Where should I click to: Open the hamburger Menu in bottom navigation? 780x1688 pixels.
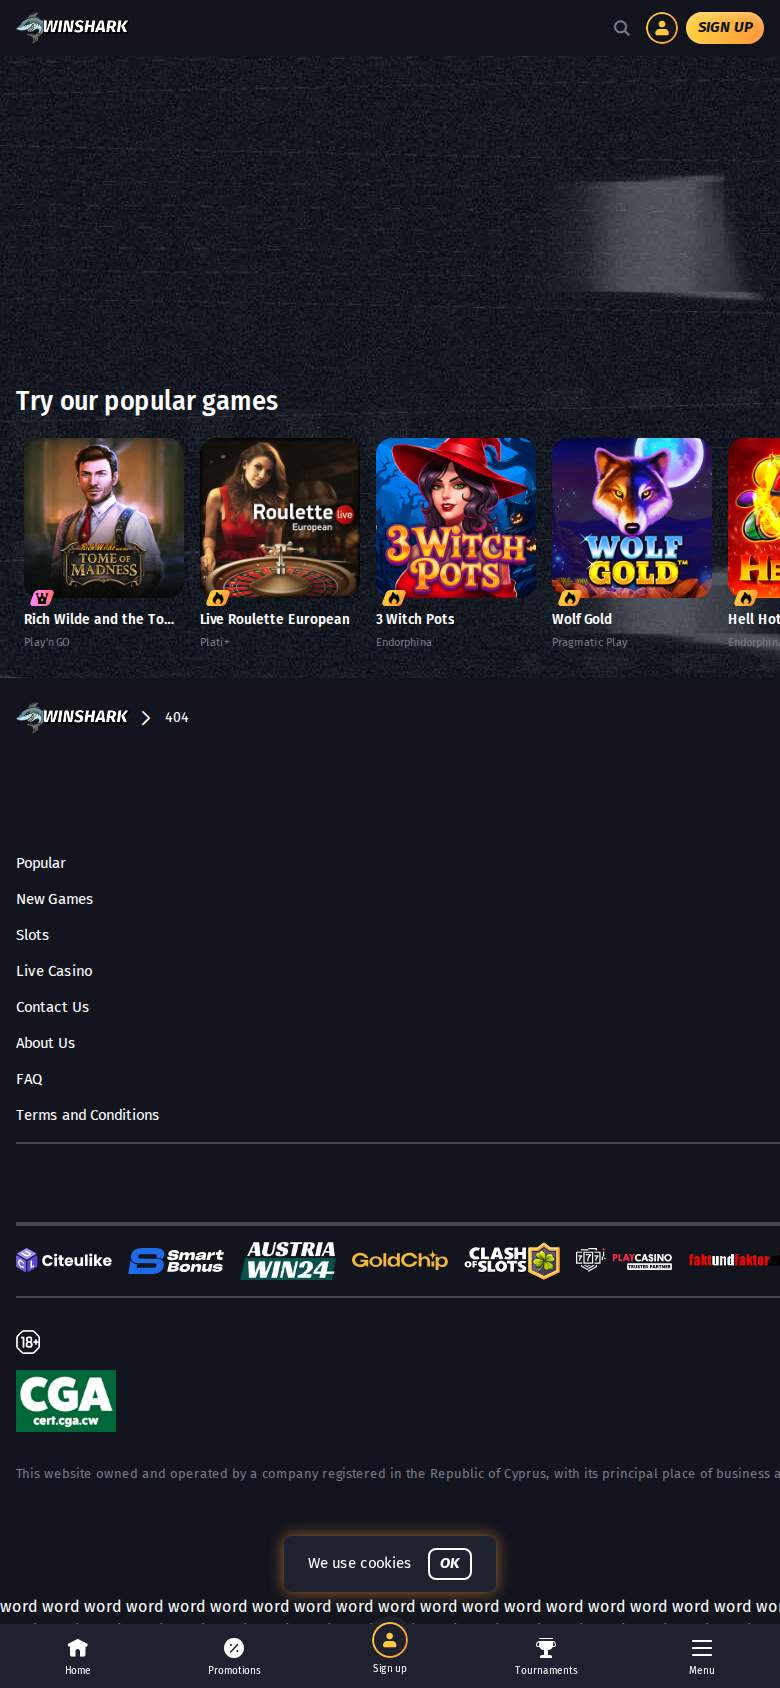pos(702,1656)
